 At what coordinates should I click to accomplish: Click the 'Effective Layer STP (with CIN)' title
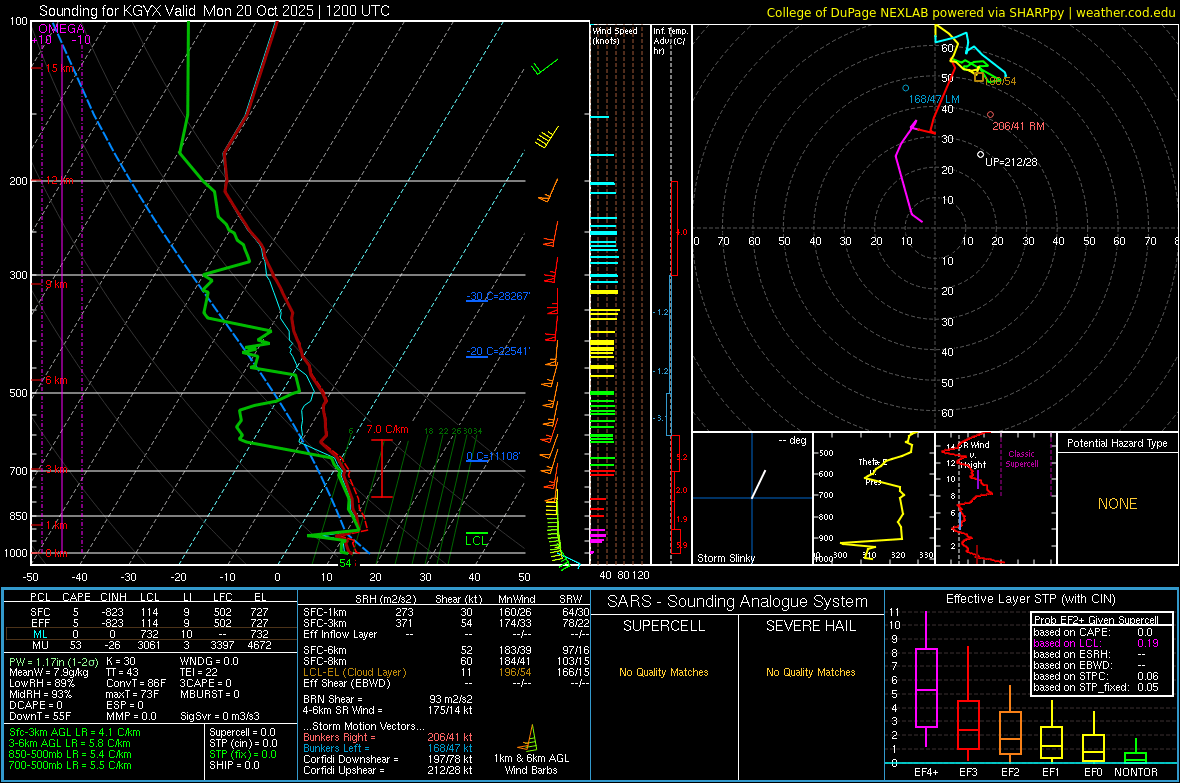pos(1030,599)
